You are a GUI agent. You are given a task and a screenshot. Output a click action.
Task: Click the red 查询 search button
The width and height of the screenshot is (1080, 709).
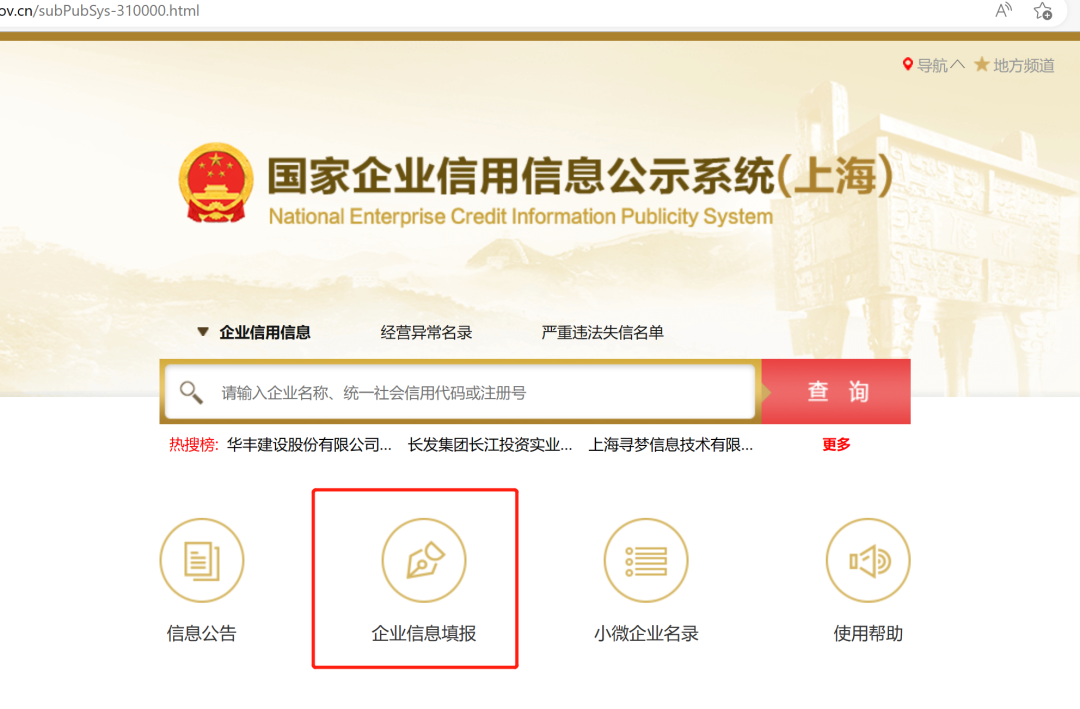tap(836, 391)
